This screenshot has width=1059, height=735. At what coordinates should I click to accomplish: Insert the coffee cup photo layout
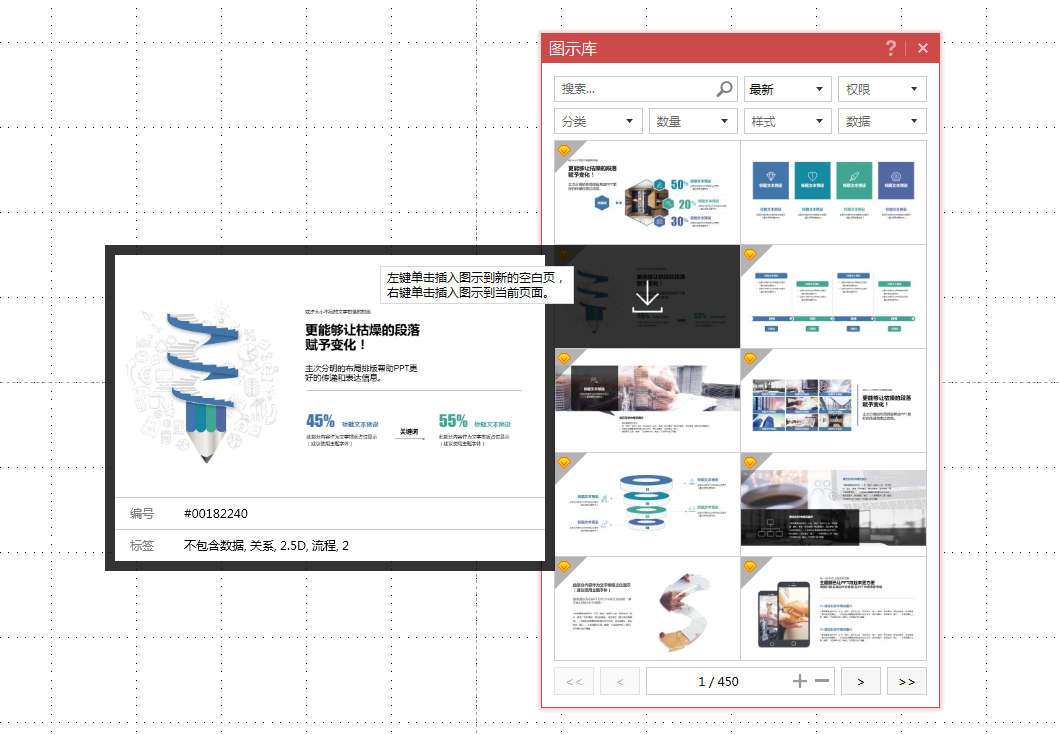(x=833, y=505)
